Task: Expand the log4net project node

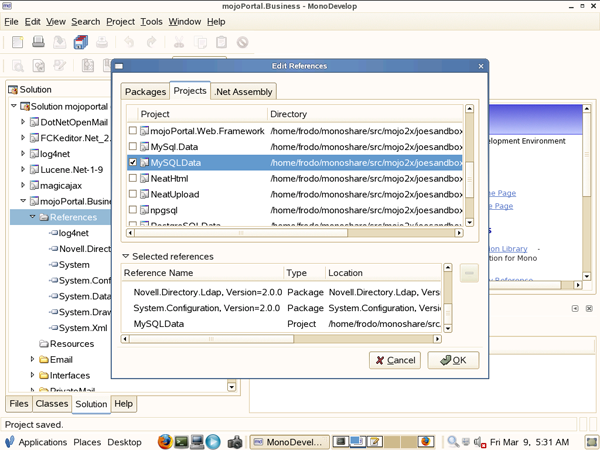Action: pyautogui.click(x=23, y=154)
